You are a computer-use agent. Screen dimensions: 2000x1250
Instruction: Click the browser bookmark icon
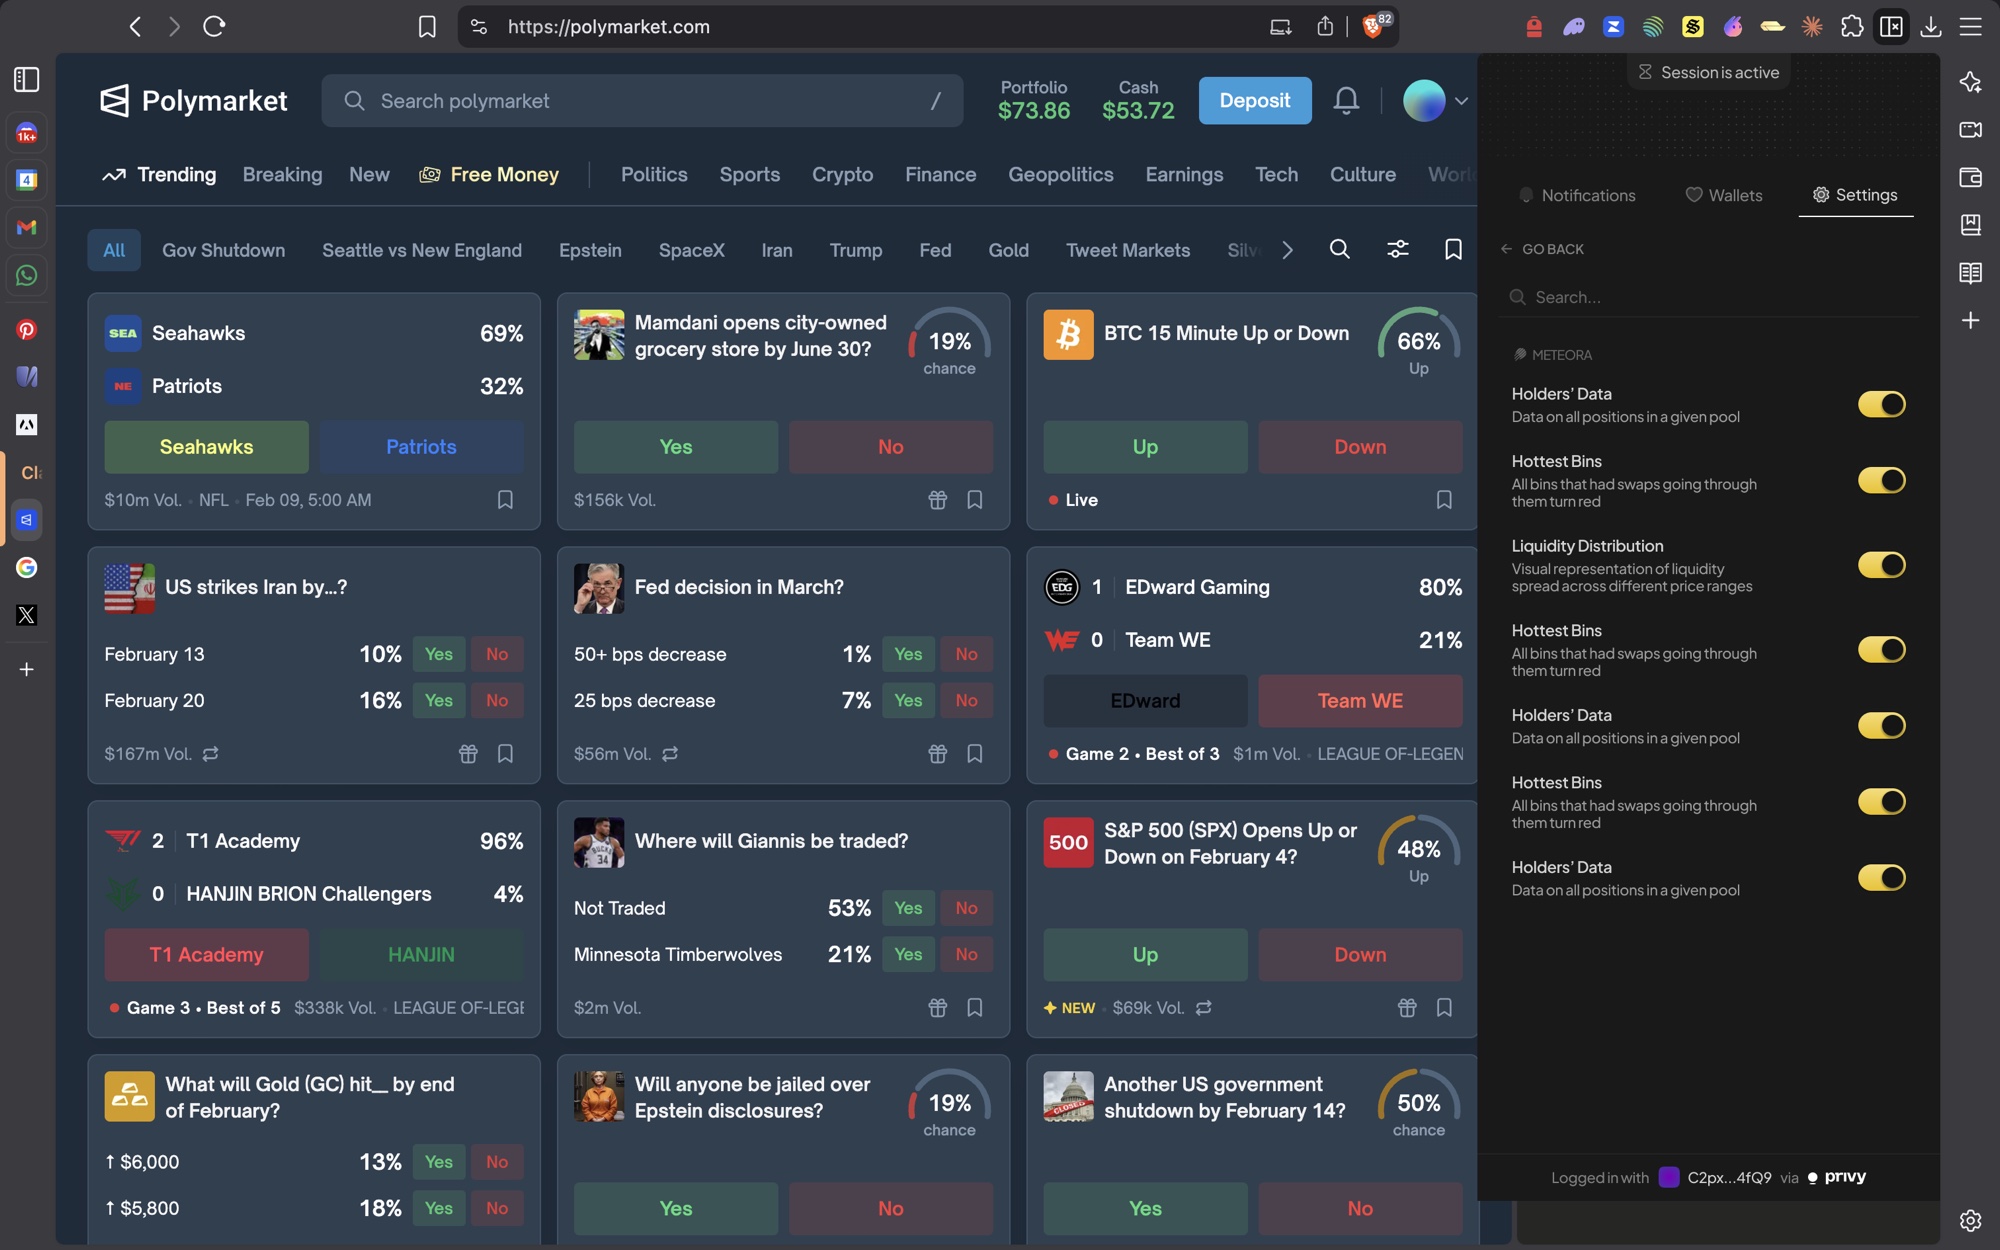click(x=427, y=27)
